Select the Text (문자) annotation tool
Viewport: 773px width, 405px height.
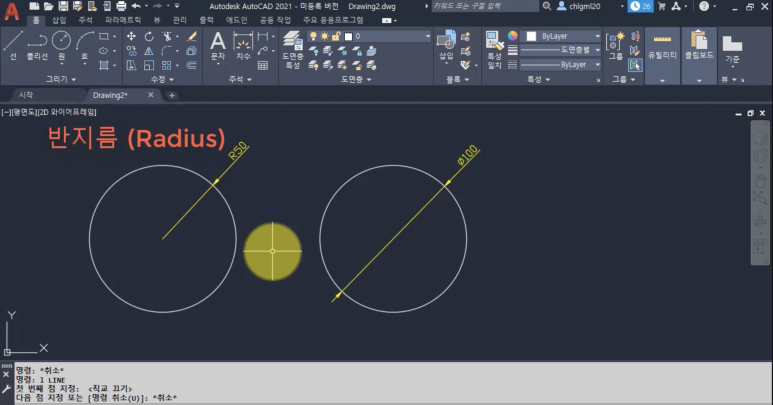(217, 45)
